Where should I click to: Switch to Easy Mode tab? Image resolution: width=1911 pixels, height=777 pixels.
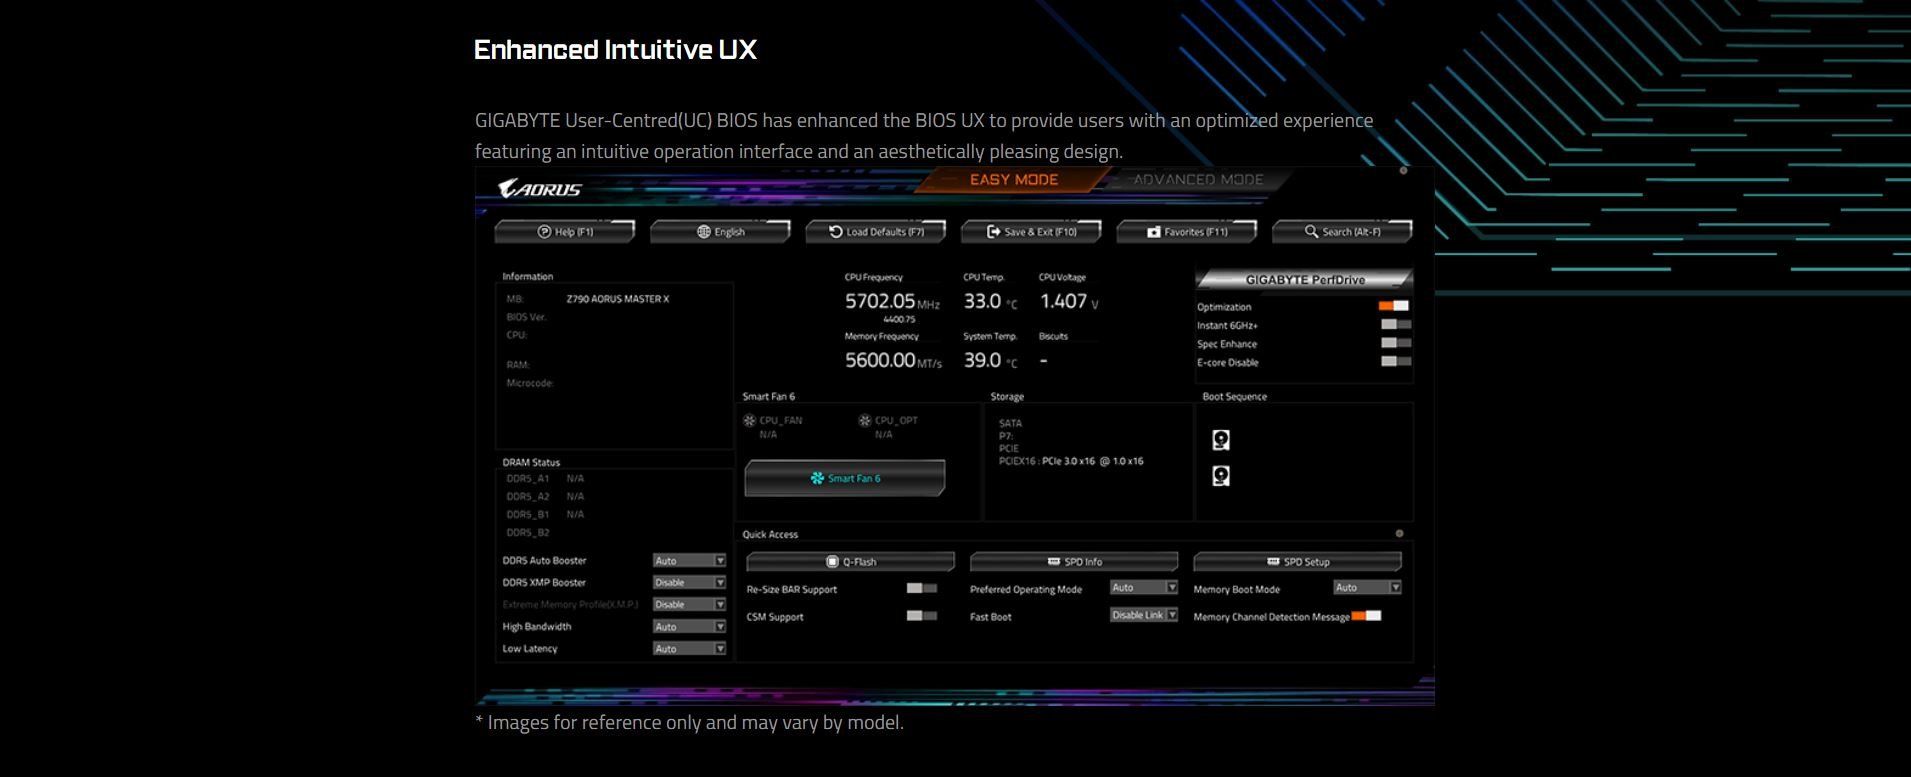click(x=1014, y=180)
